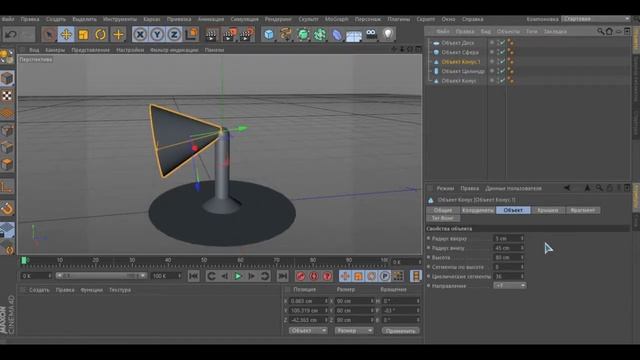Click stepper arrows of Цилиндрические сегменты field
Viewport: 640px width, 360px height.
coord(522,276)
